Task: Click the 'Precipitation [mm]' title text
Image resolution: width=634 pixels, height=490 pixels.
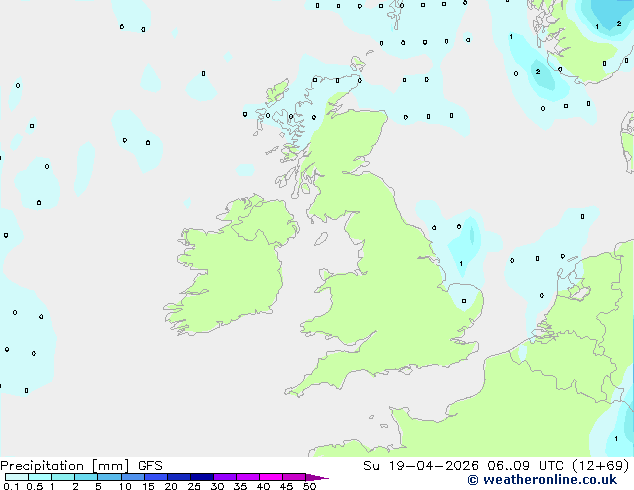Action: tap(64, 466)
